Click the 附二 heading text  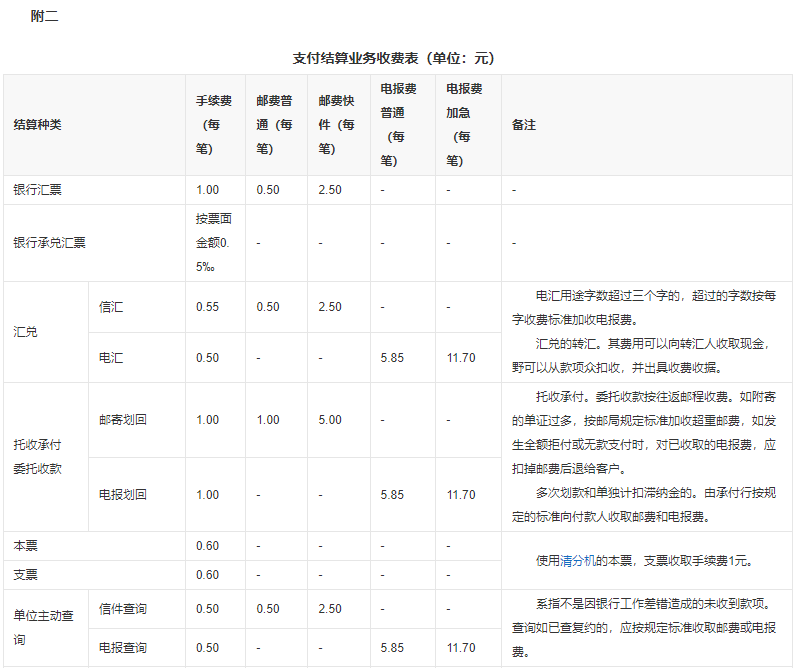click(45, 16)
